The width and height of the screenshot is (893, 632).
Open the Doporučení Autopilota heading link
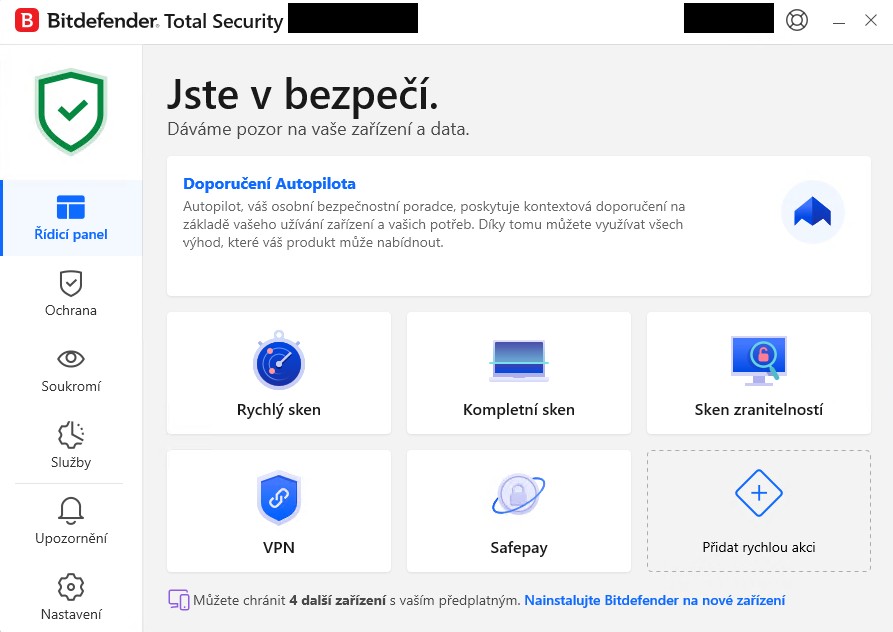(269, 184)
